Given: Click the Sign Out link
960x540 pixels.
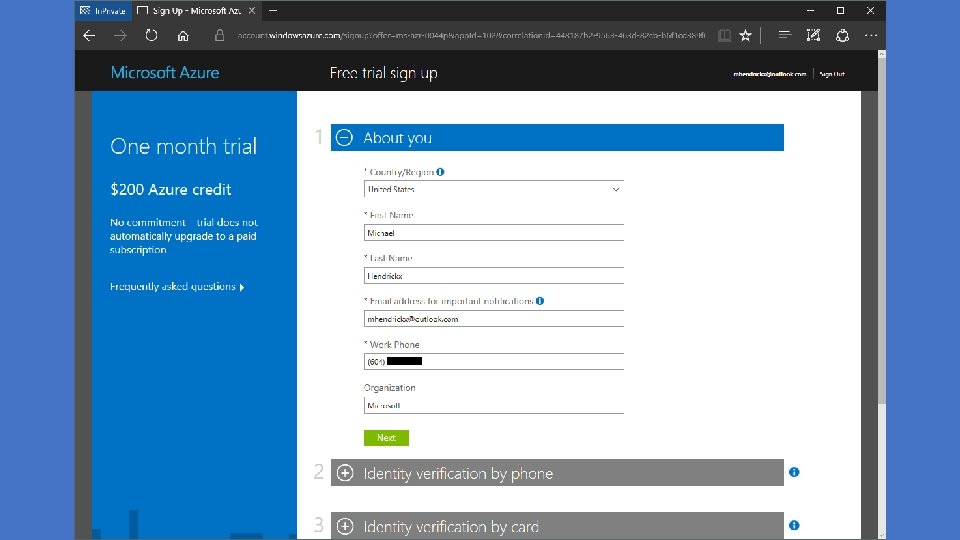Looking at the screenshot, I should tap(831, 74).
